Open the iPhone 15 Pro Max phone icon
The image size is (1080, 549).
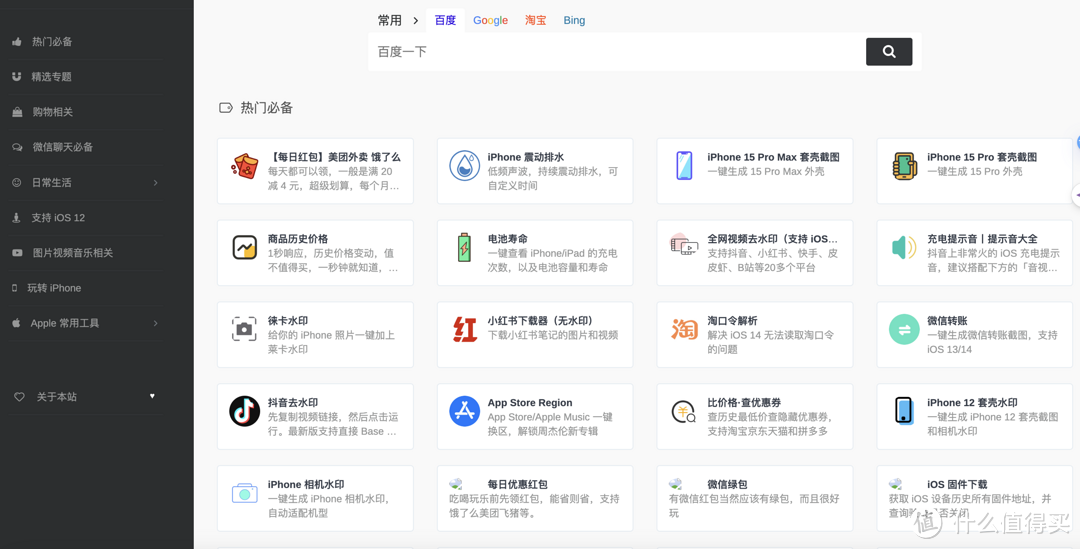684,166
